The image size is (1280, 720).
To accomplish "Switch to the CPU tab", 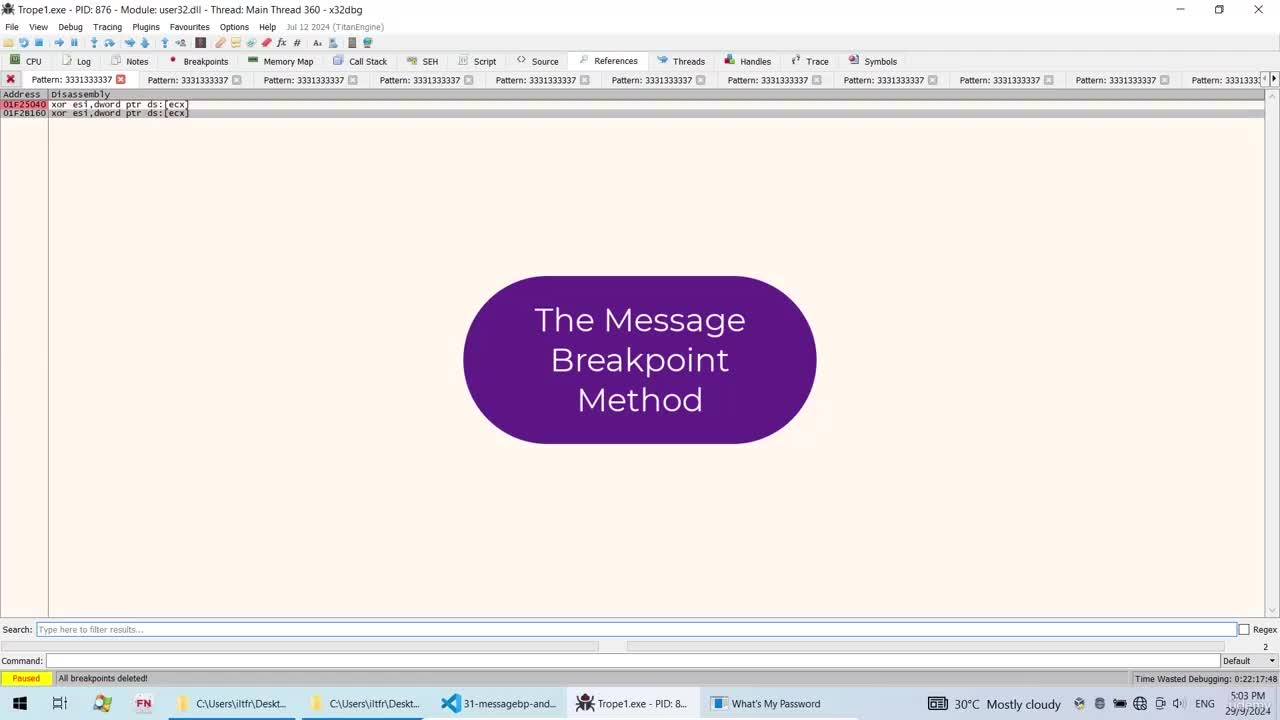I will (x=26, y=61).
